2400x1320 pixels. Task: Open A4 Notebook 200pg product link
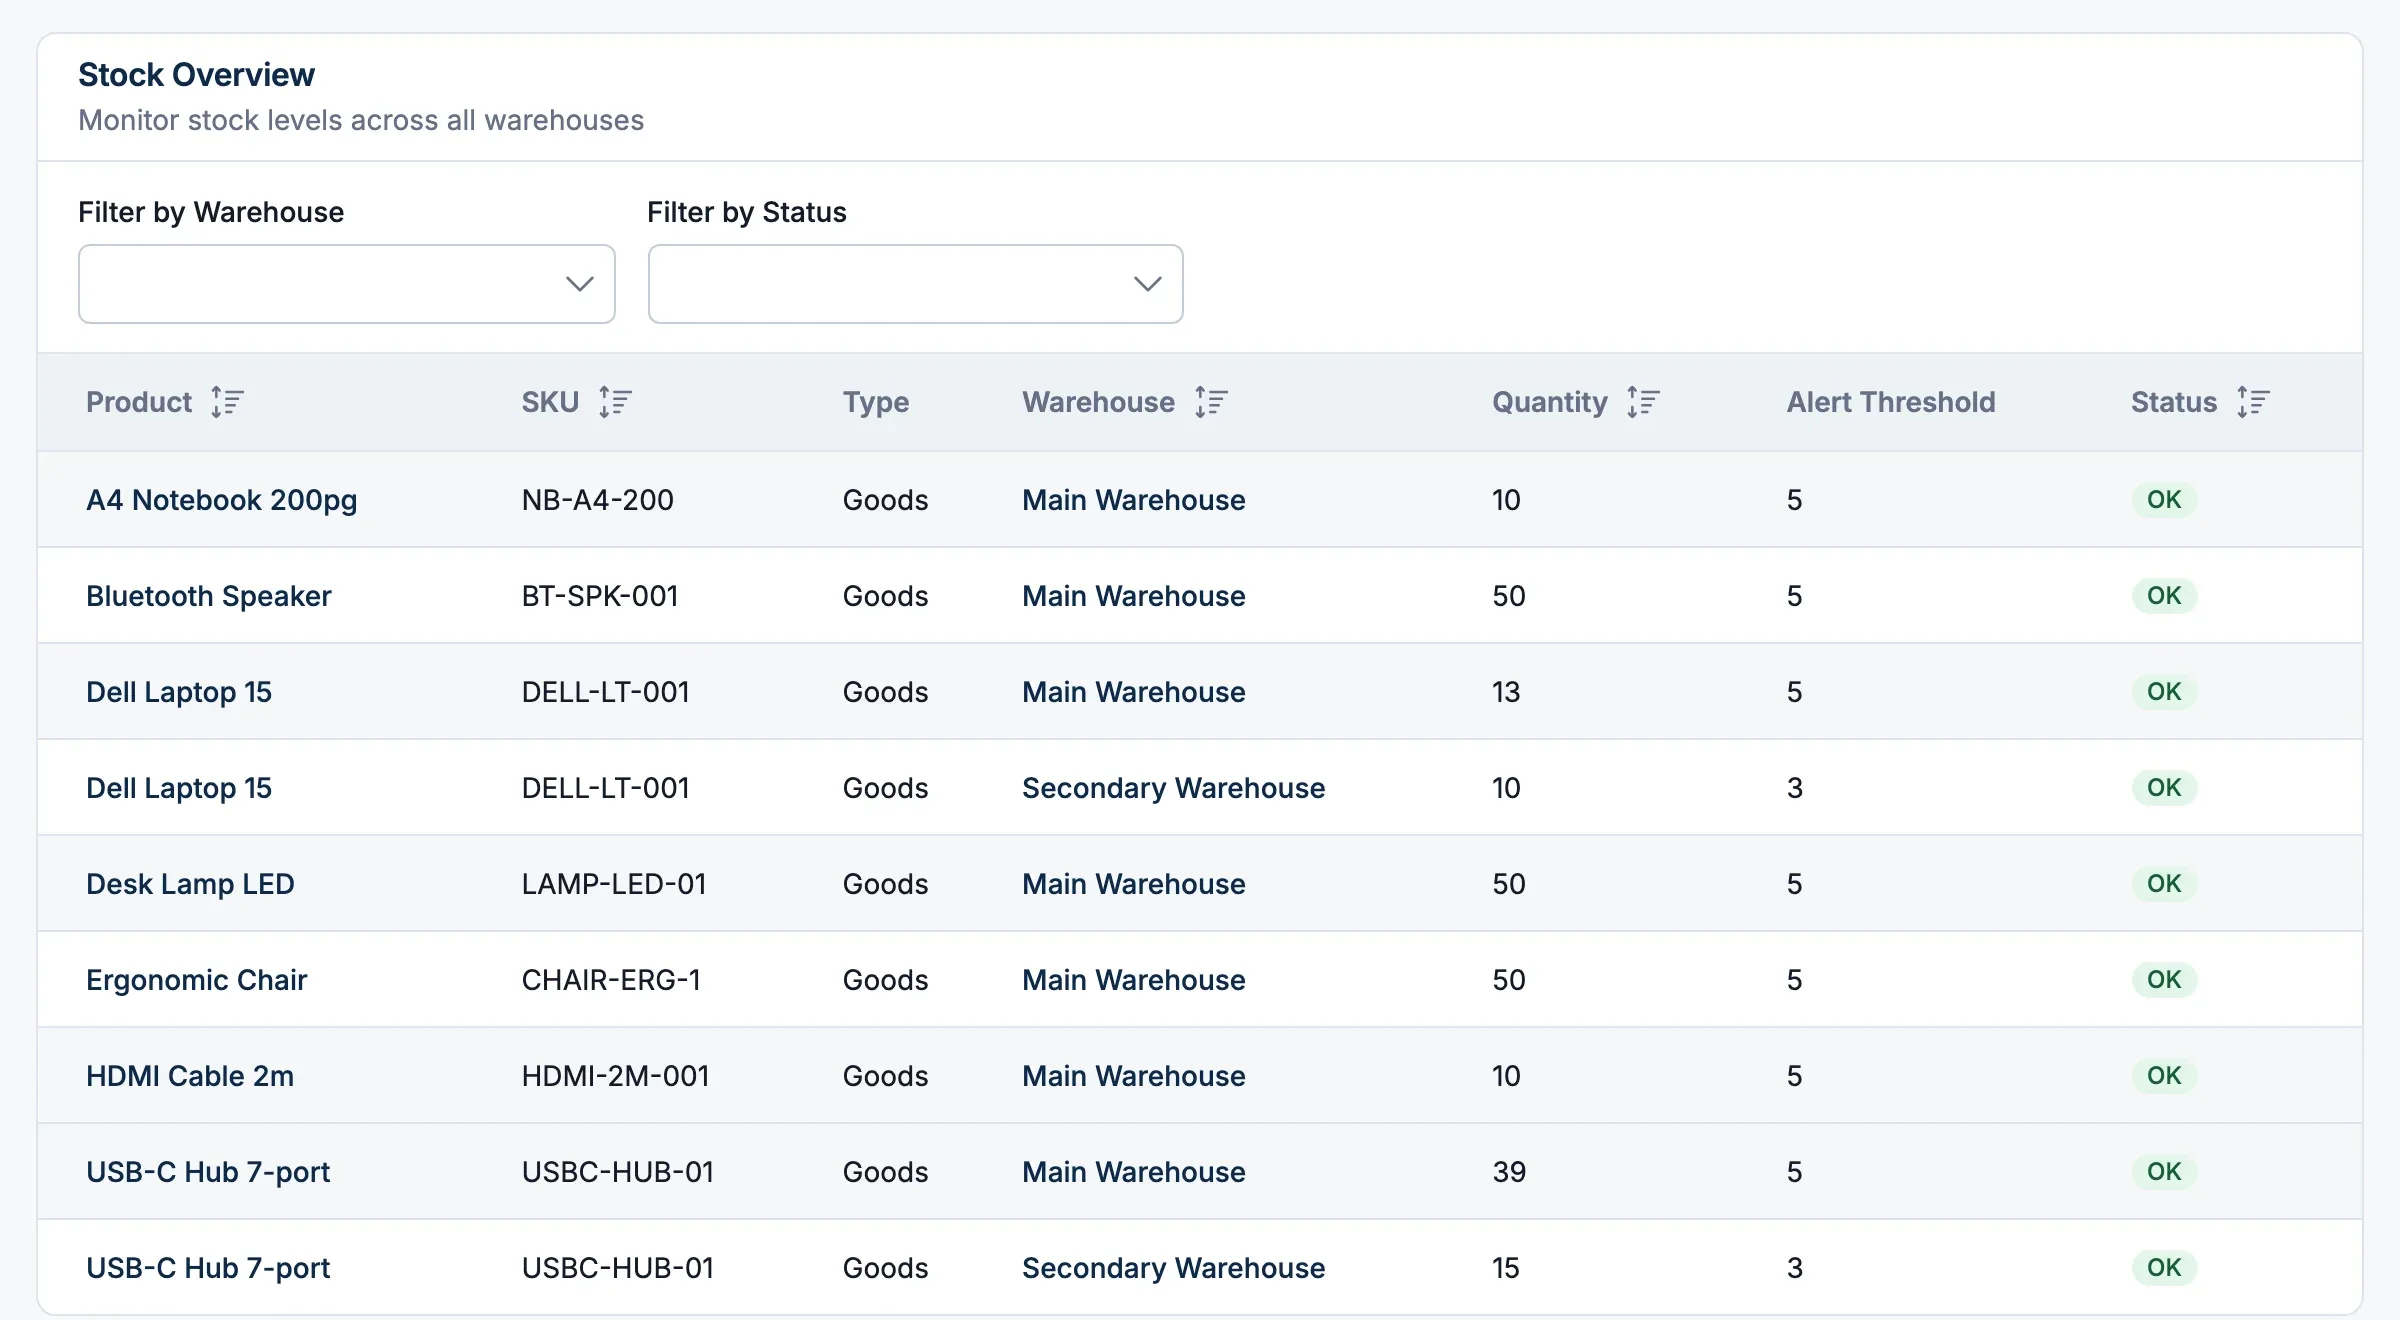(222, 500)
